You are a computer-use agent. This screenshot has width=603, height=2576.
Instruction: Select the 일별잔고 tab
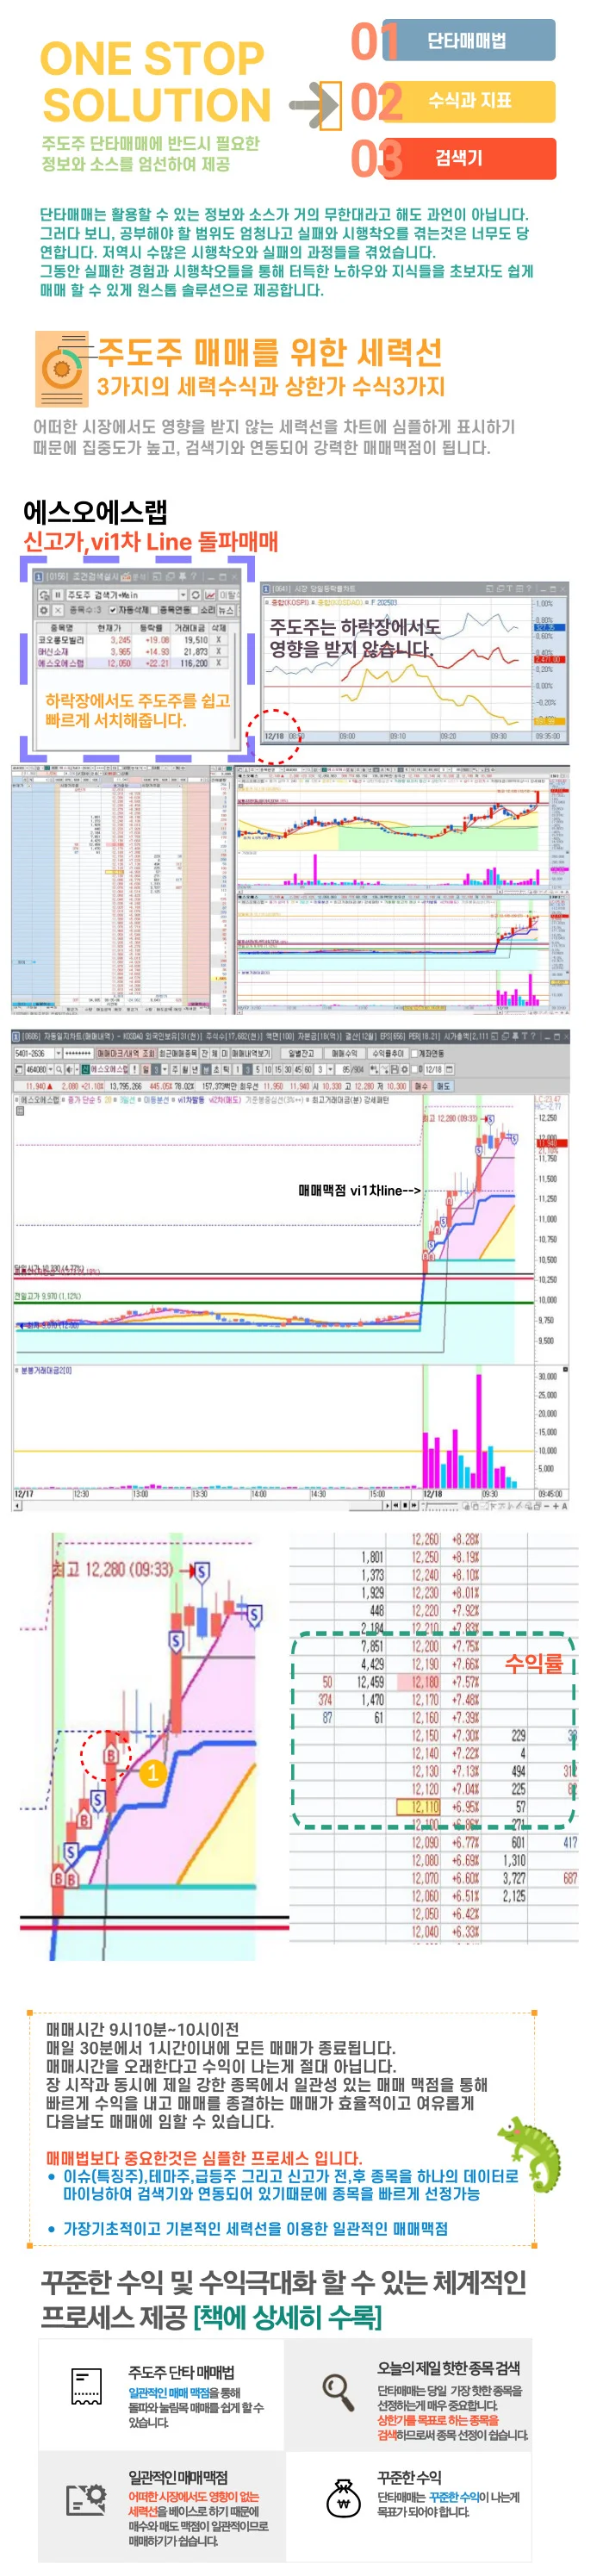click(x=301, y=1054)
